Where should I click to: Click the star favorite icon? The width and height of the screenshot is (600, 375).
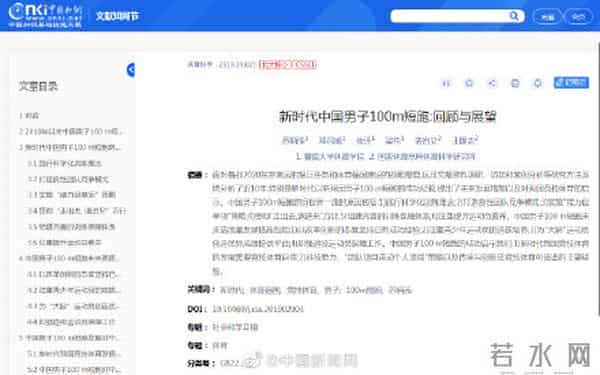(x=469, y=83)
